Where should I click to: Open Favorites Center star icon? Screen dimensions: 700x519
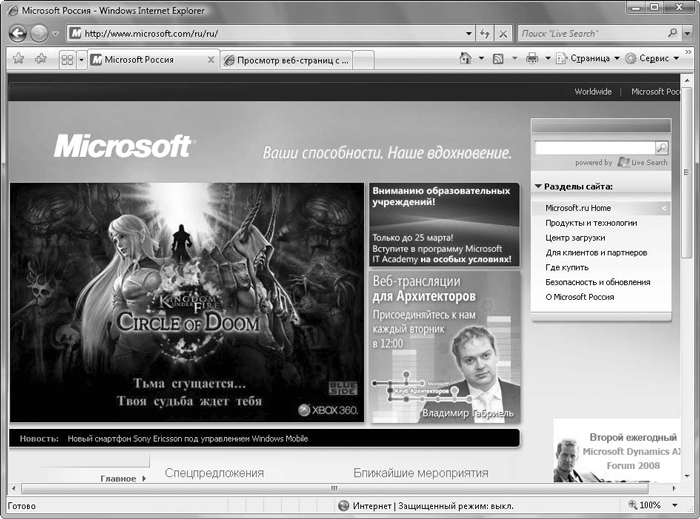pyautogui.click(x=18, y=59)
